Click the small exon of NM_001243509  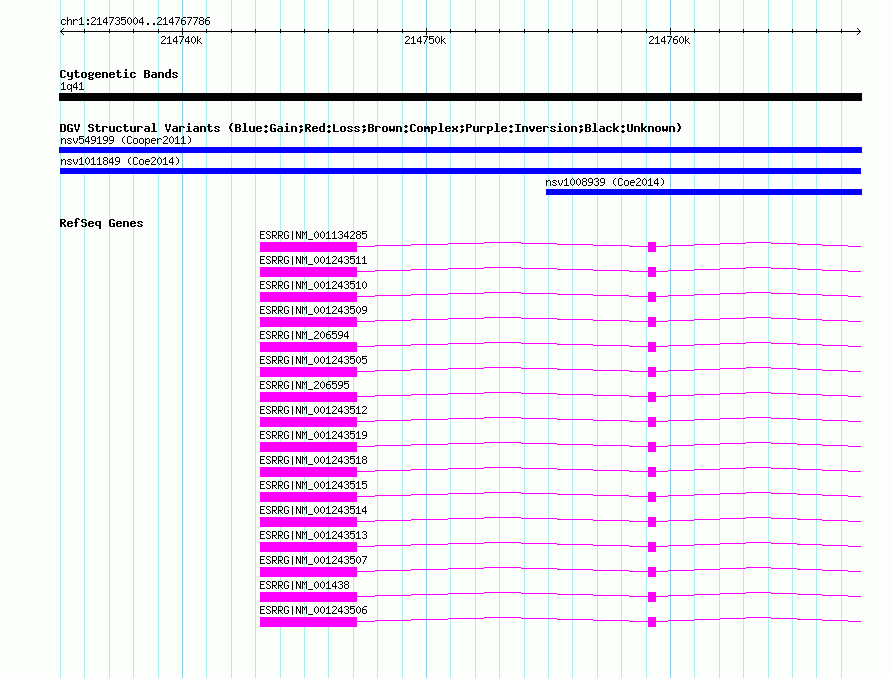(652, 322)
